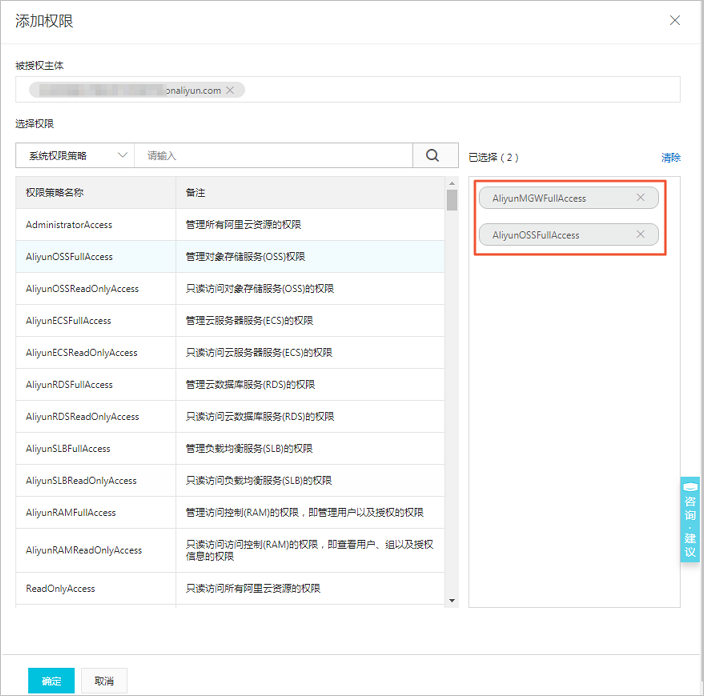Screen dimensions: 704x696
Task: Close the 添加权限 dialog with the X
Action: click(x=675, y=20)
